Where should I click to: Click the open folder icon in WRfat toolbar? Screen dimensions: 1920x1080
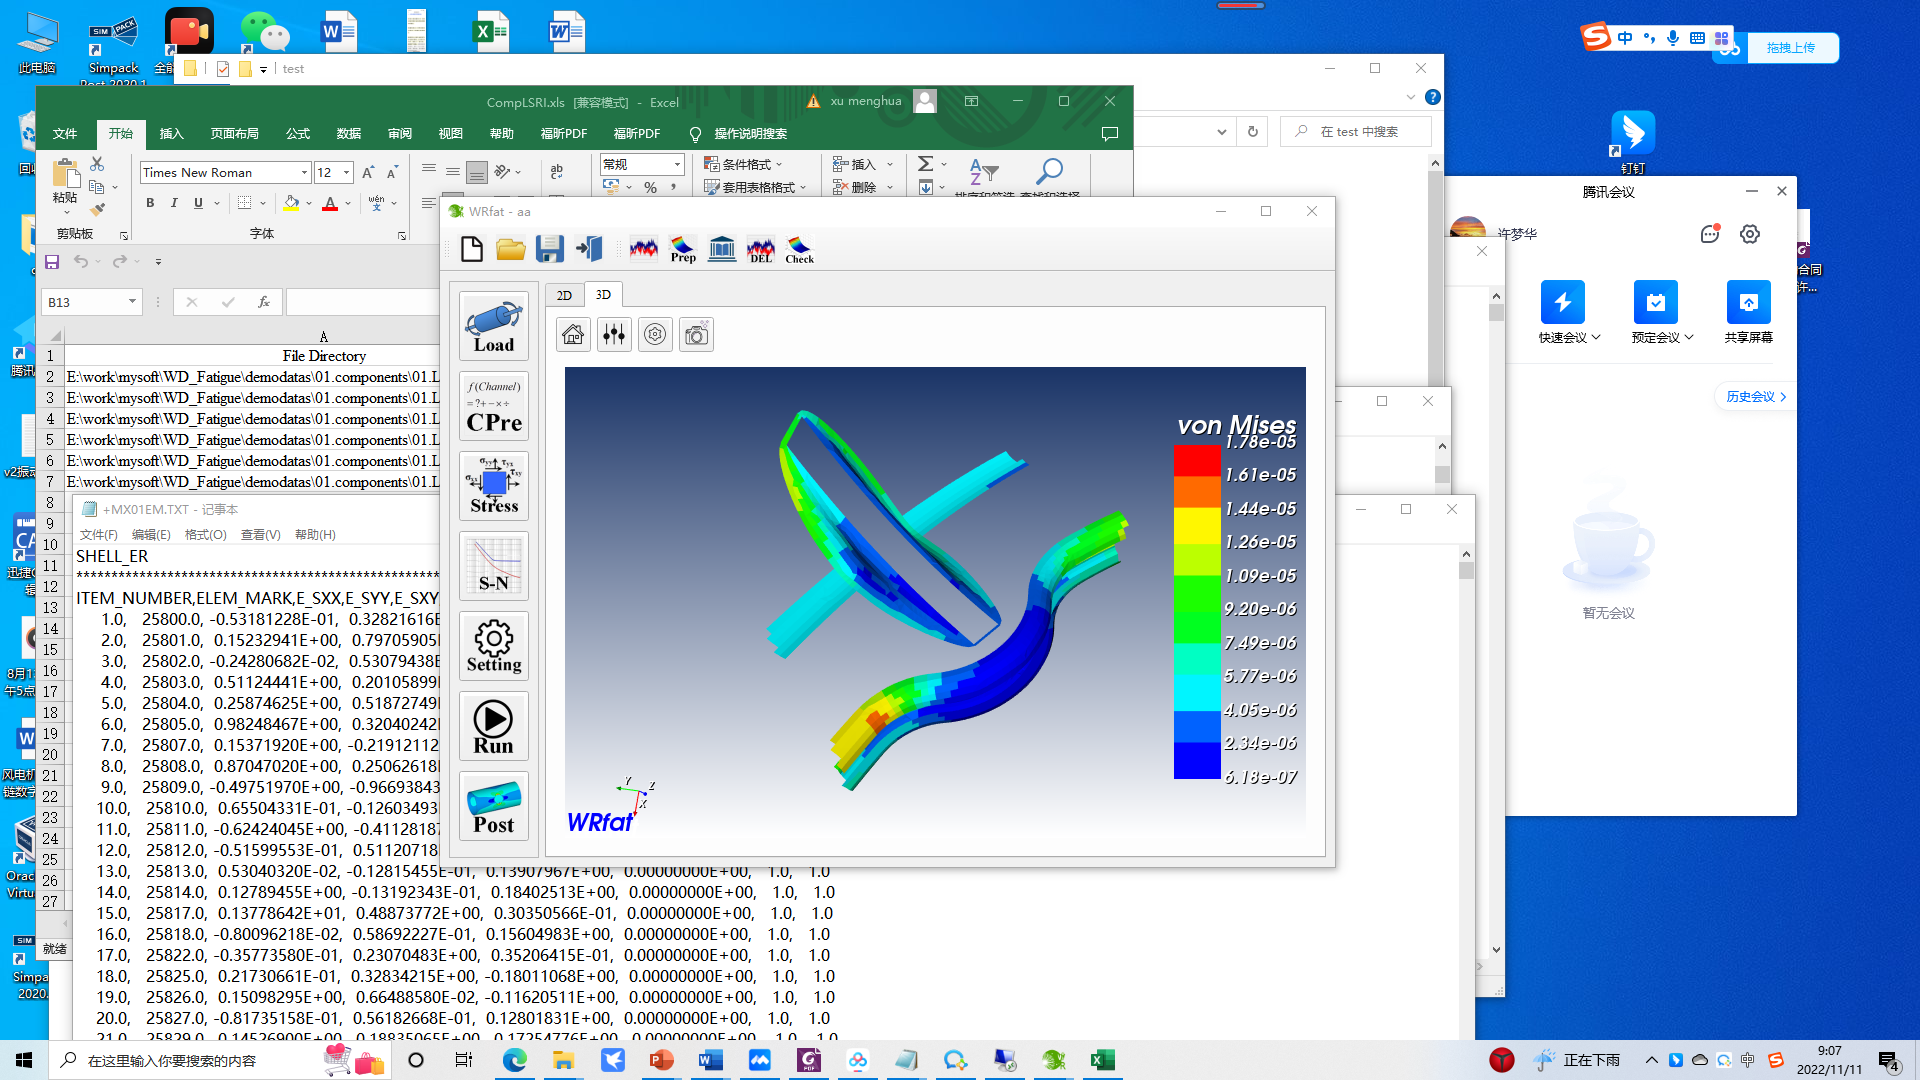[x=511, y=249]
